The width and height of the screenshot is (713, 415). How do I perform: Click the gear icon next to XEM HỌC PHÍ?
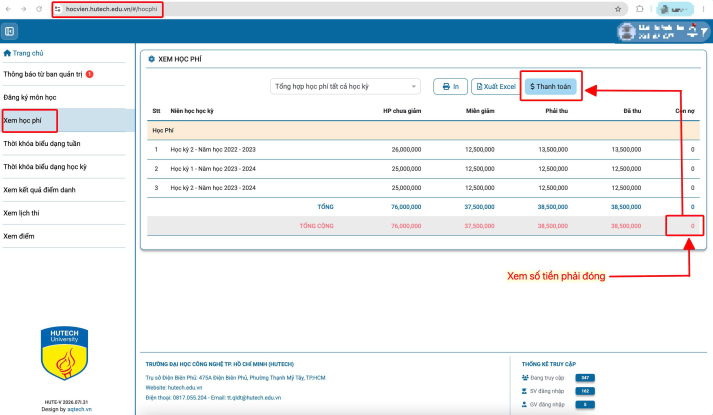click(x=151, y=59)
